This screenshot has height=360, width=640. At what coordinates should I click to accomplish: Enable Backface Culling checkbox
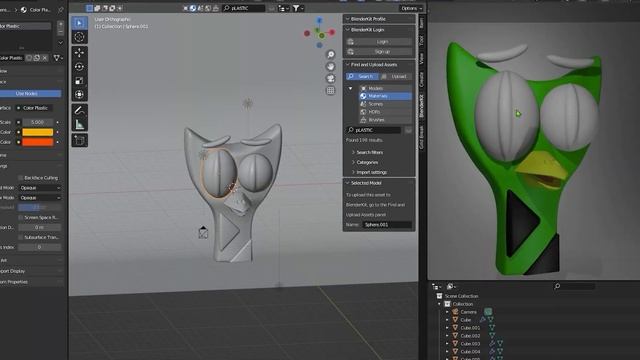pyautogui.click(x=20, y=178)
